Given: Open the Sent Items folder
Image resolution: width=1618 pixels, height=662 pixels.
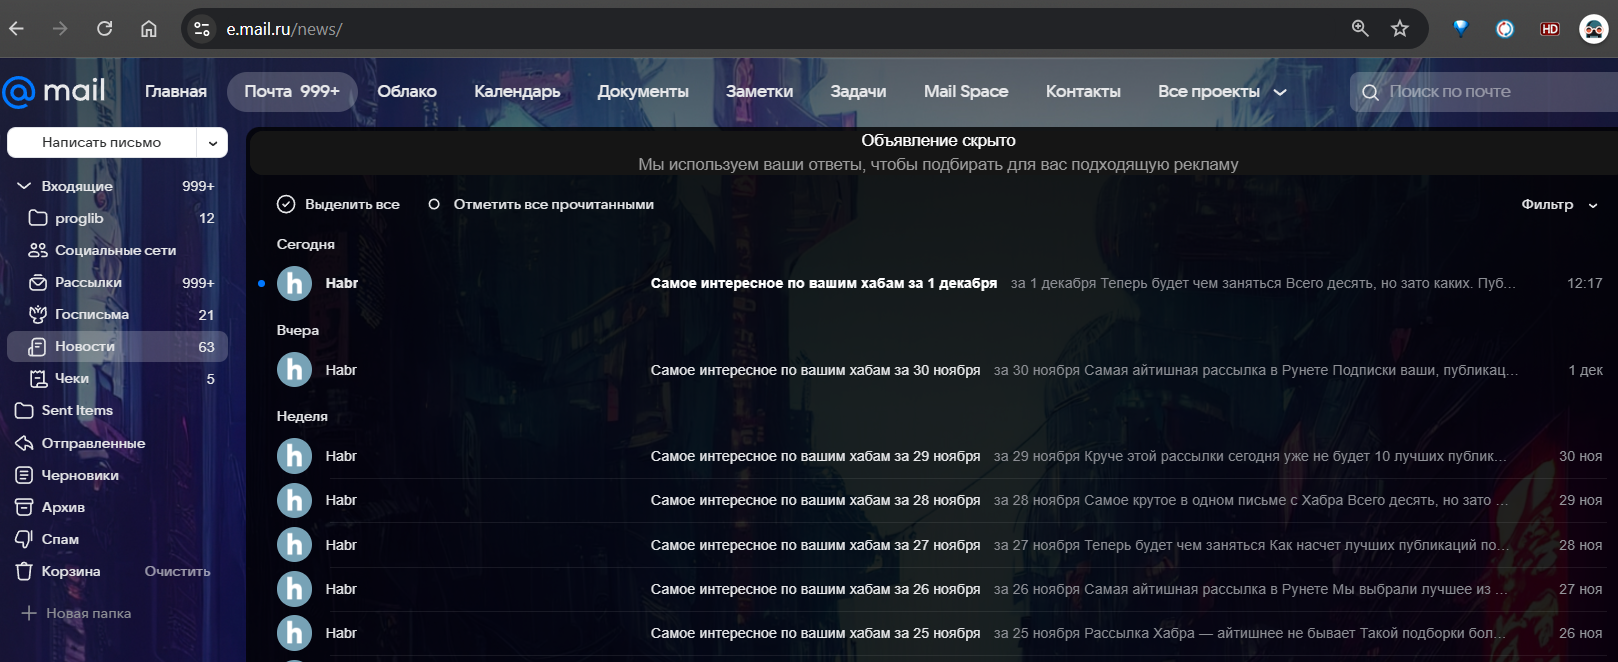Looking at the screenshot, I should pos(117,410).
